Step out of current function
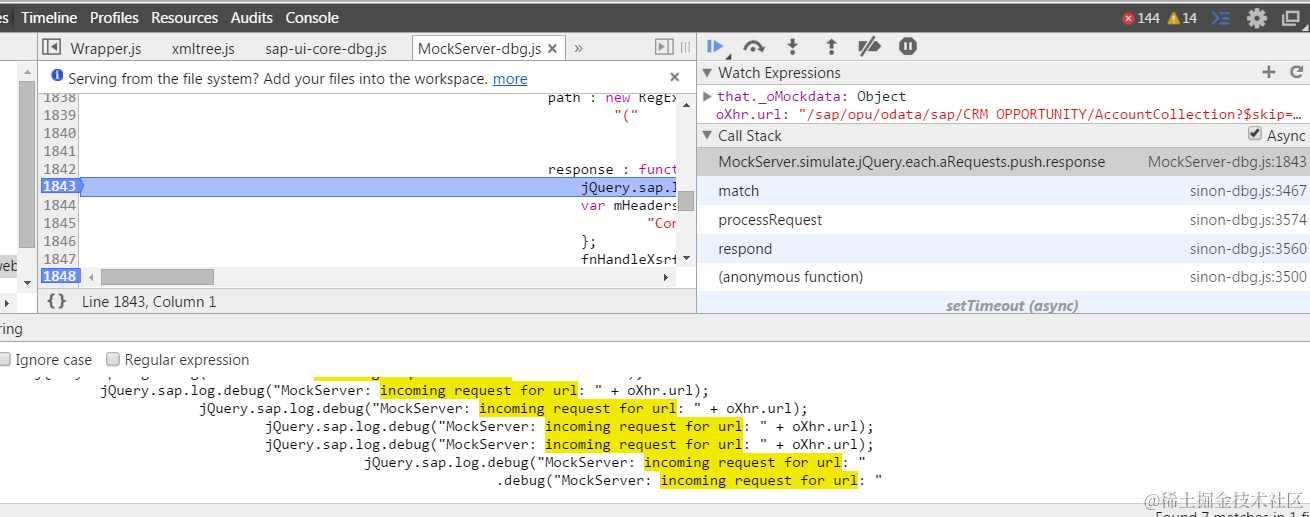The height and width of the screenshot is (517, 1310). 831,46
